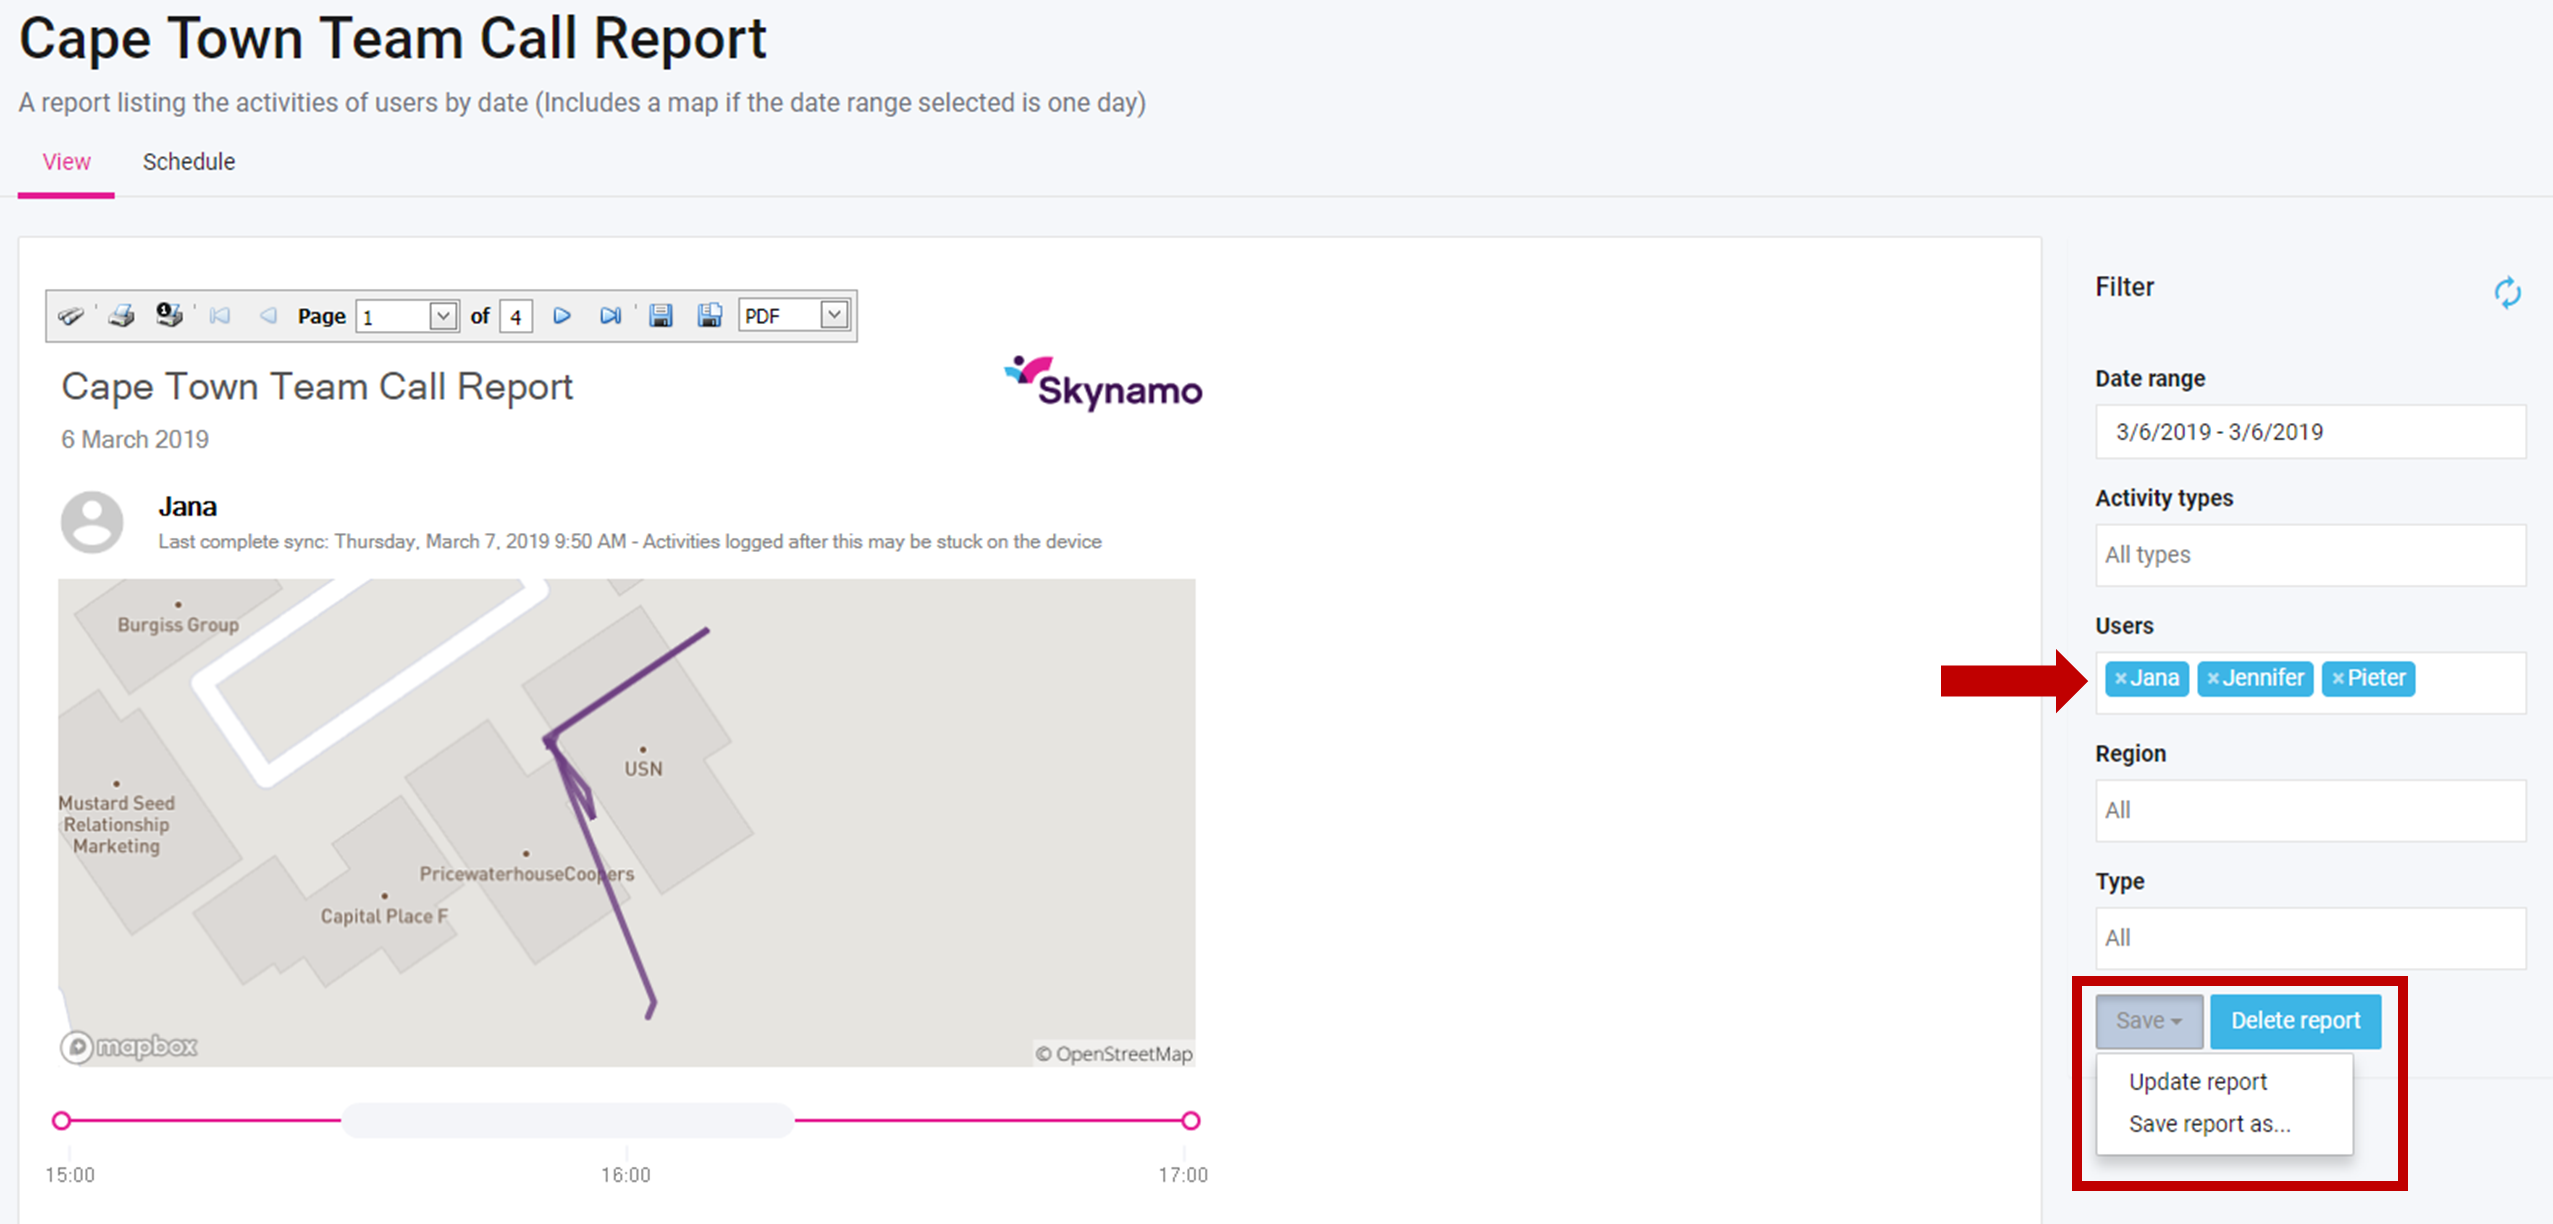Remove Jana from Users filter
Viewport: 2553px width, 1224px height.
(2120, 679)
